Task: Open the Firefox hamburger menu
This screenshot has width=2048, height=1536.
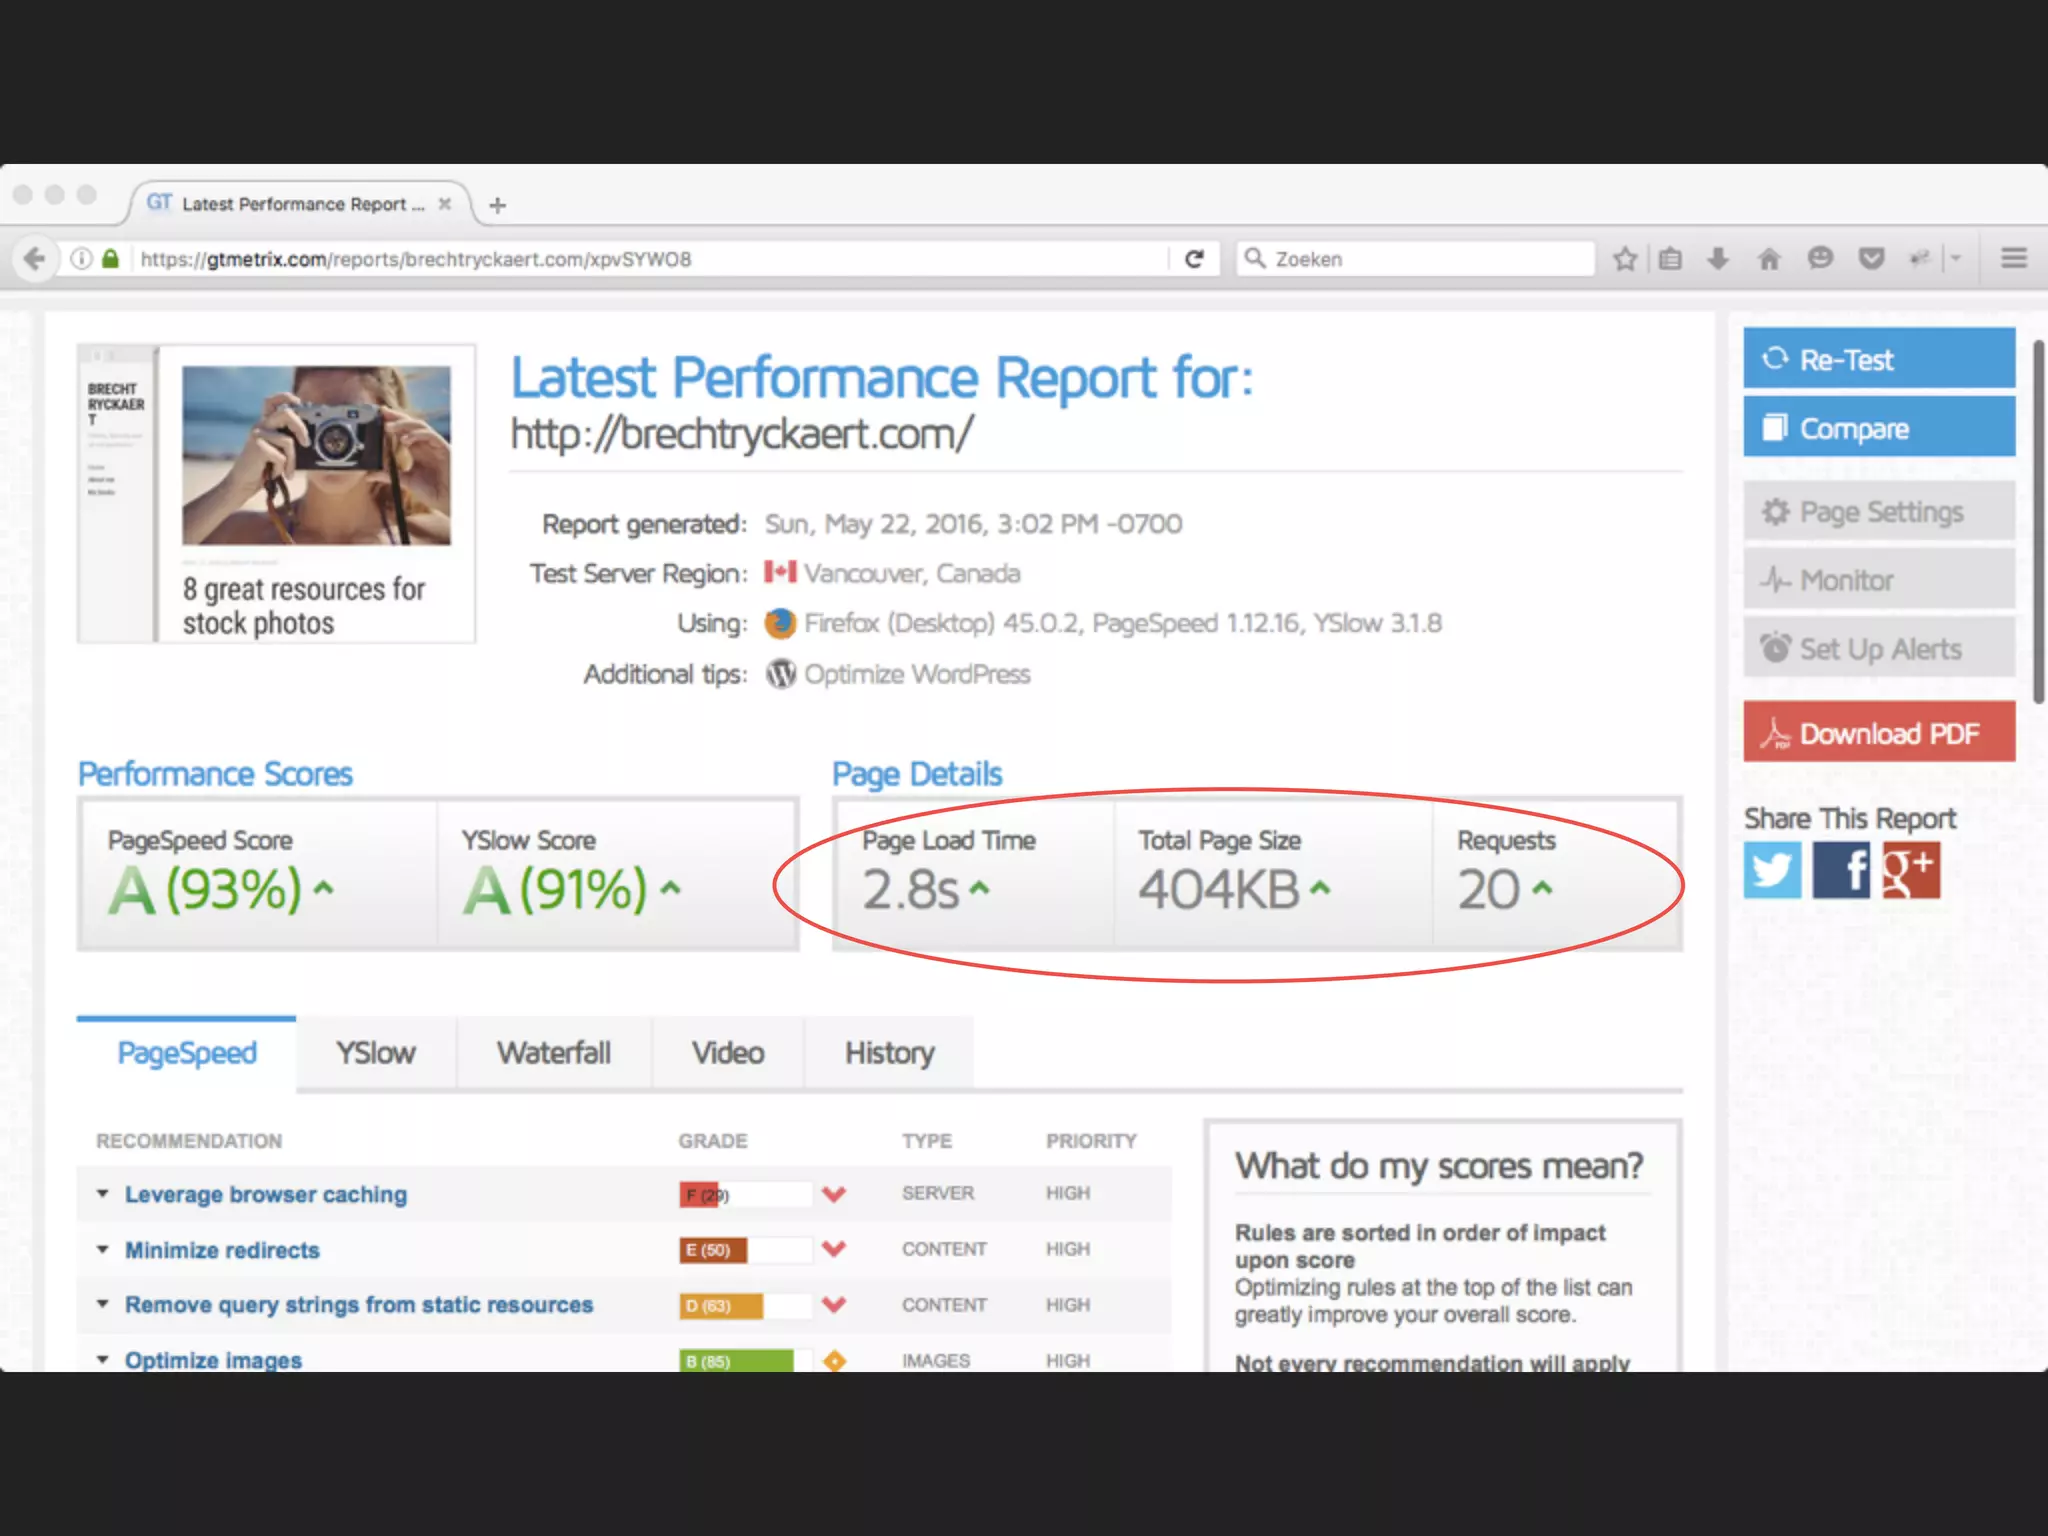Action: [2014, 259]
